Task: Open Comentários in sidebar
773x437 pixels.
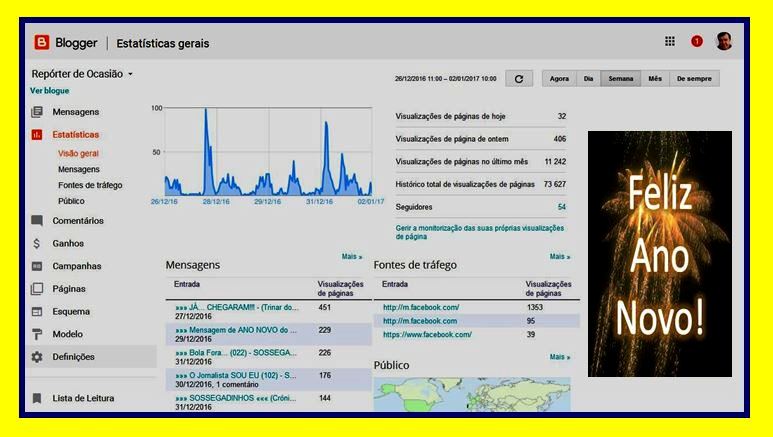Action: [78, 220]
